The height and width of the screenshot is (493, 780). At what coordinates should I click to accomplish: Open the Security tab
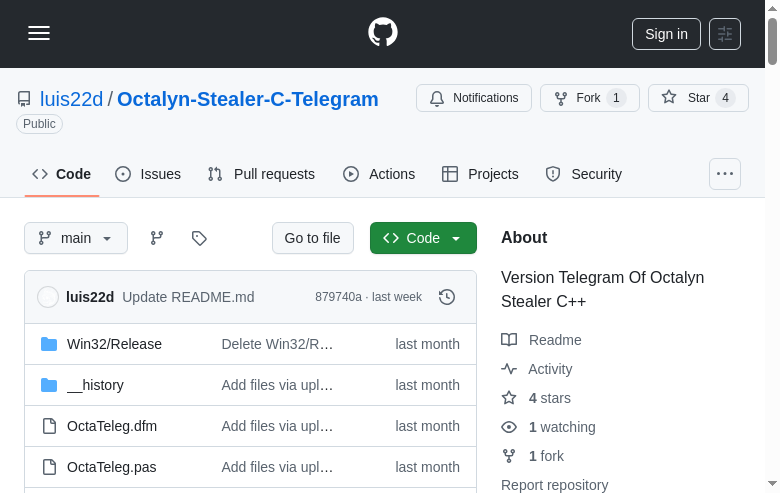point(584,174)
